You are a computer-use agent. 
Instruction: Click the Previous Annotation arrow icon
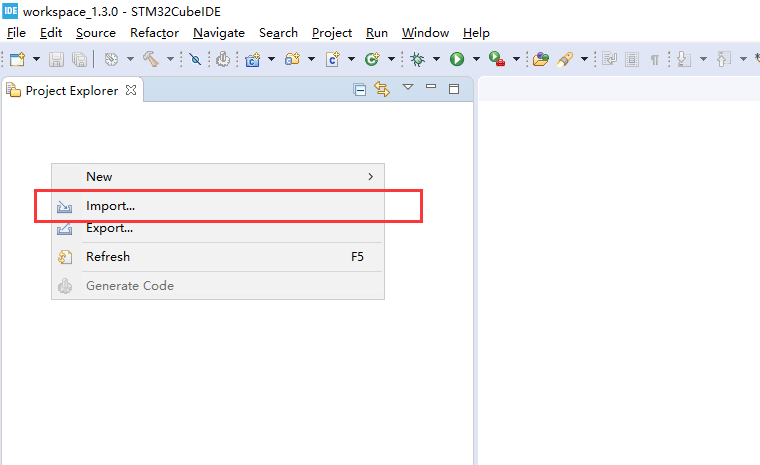(x=724, y=59)
